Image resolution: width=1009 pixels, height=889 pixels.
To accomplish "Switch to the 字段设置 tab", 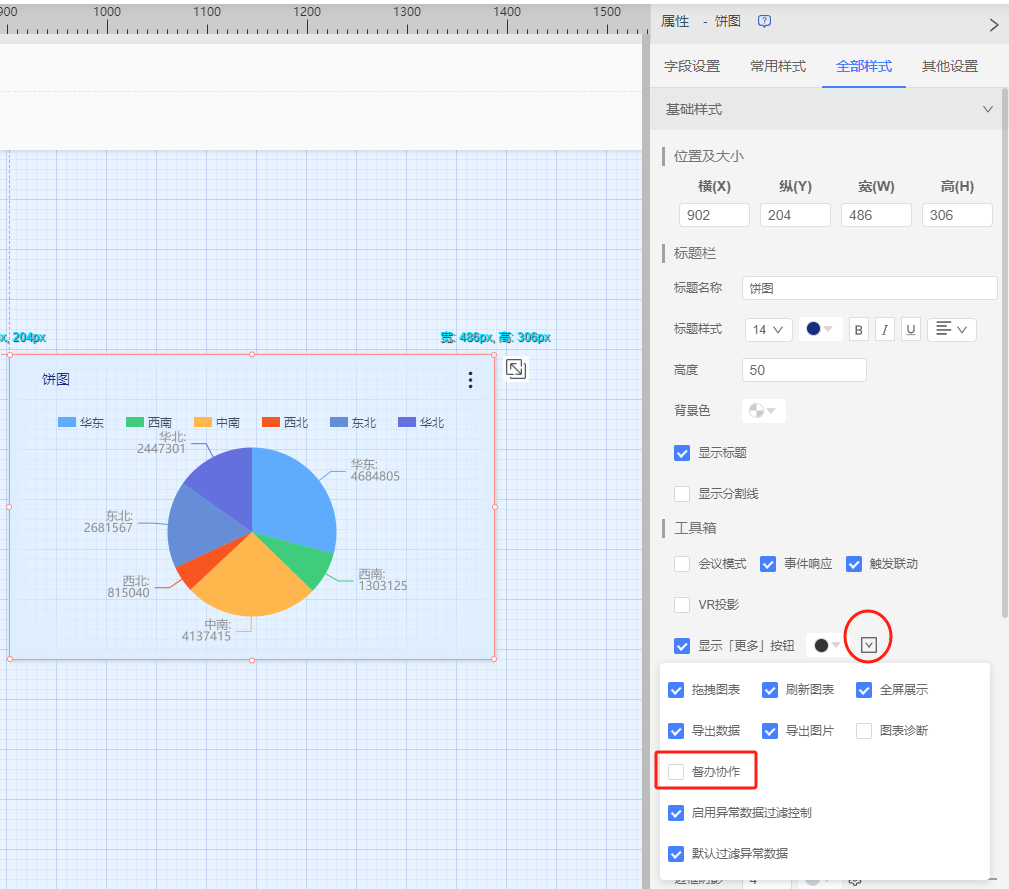I will (692, 67).
